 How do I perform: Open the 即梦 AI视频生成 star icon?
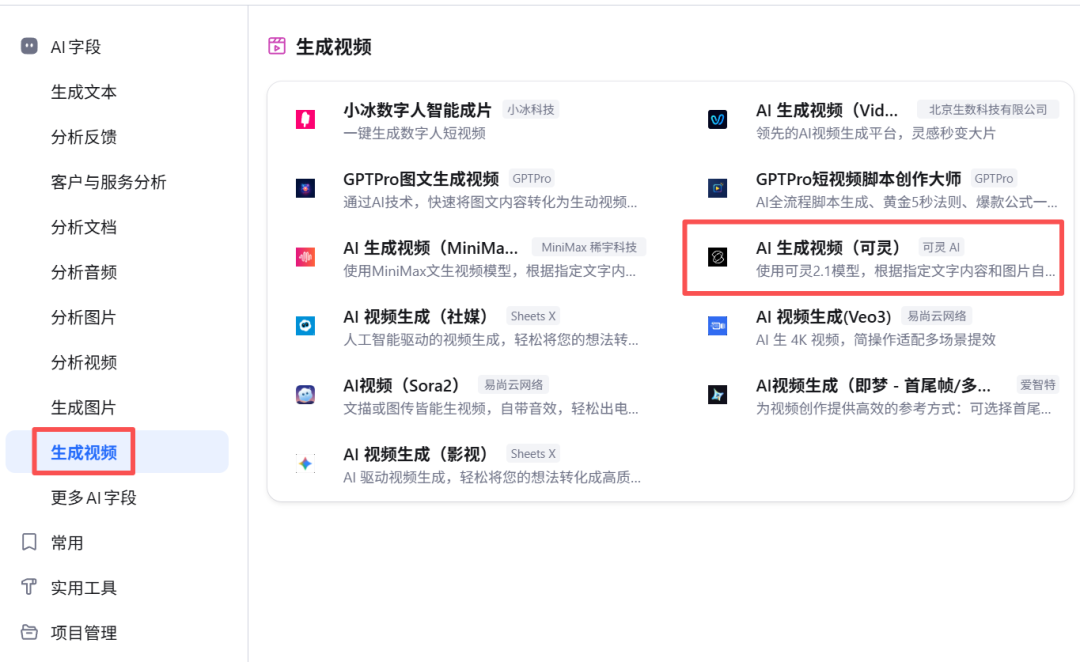pyautogui.click(x=717, y=392)
